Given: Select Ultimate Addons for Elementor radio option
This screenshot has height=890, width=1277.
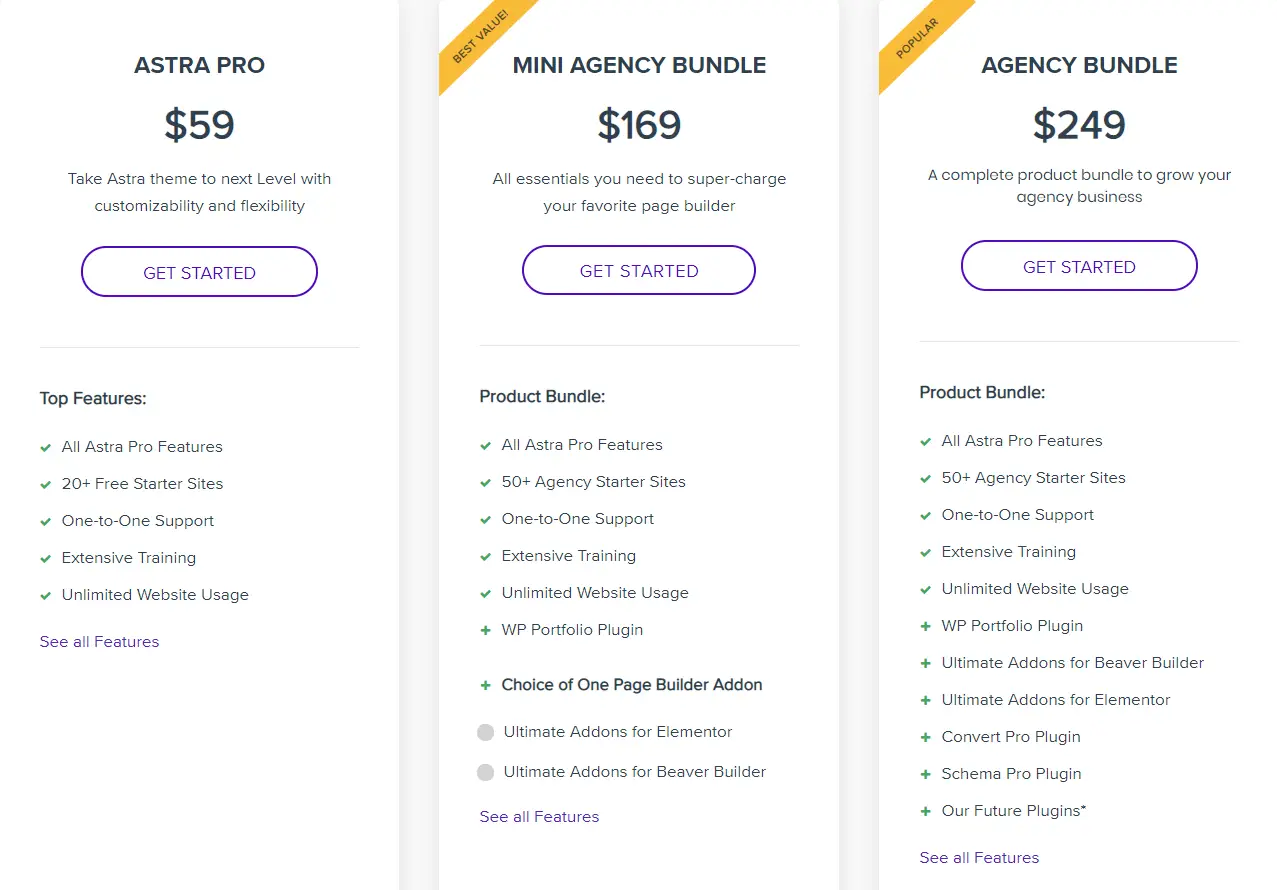Looking at the screenshot, I should (486, 732).
